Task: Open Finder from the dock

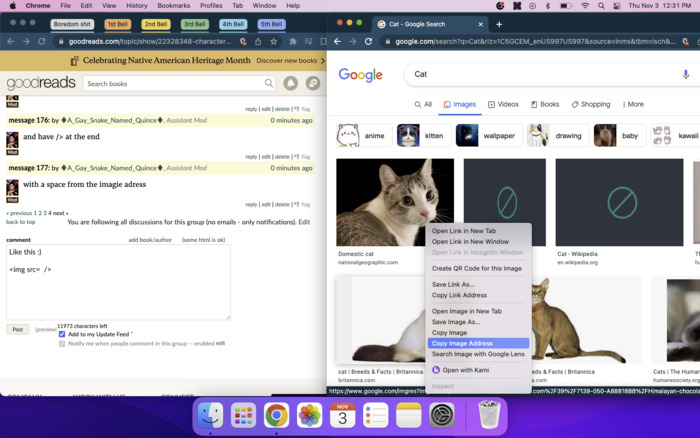Action: [210, 414]
